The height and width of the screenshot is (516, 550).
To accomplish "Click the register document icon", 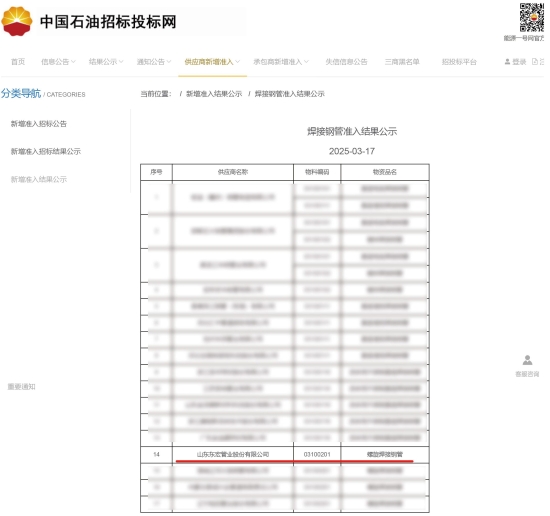I will click(535, 62).
